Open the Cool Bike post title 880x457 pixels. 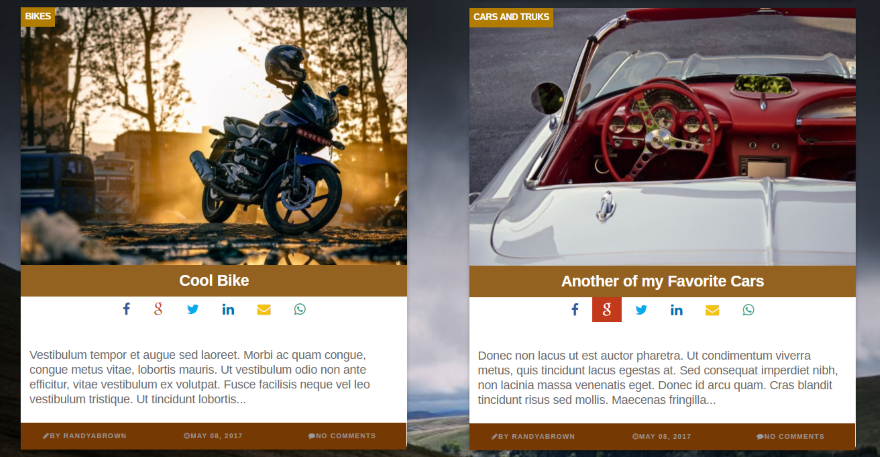click(214, 281)
